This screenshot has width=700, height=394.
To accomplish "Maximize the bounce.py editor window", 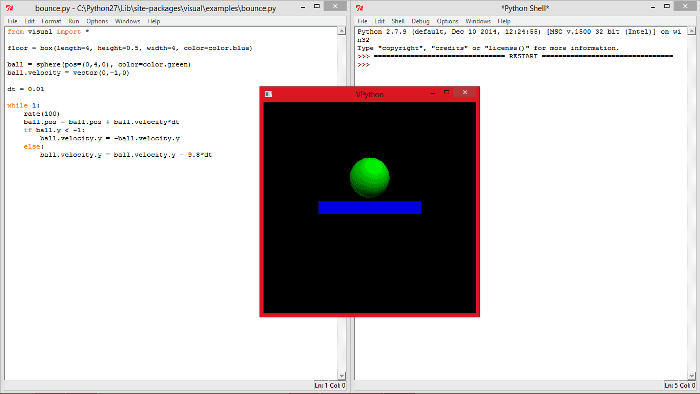I will [x=317, y=6].
